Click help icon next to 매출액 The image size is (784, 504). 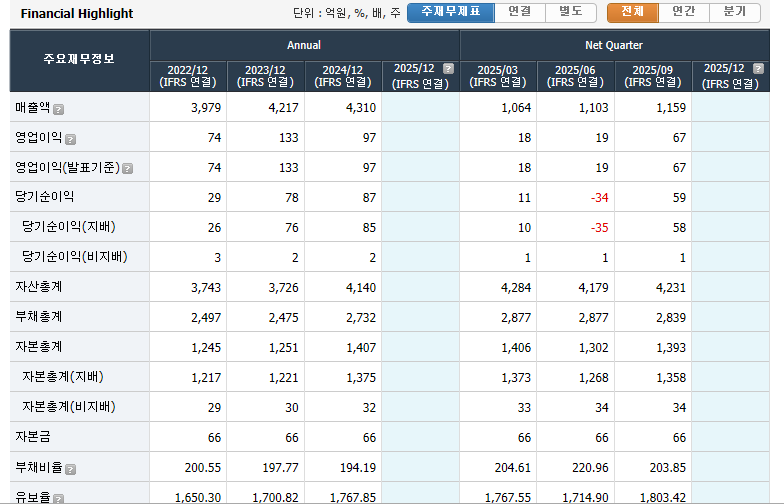(x=59, y=109)
